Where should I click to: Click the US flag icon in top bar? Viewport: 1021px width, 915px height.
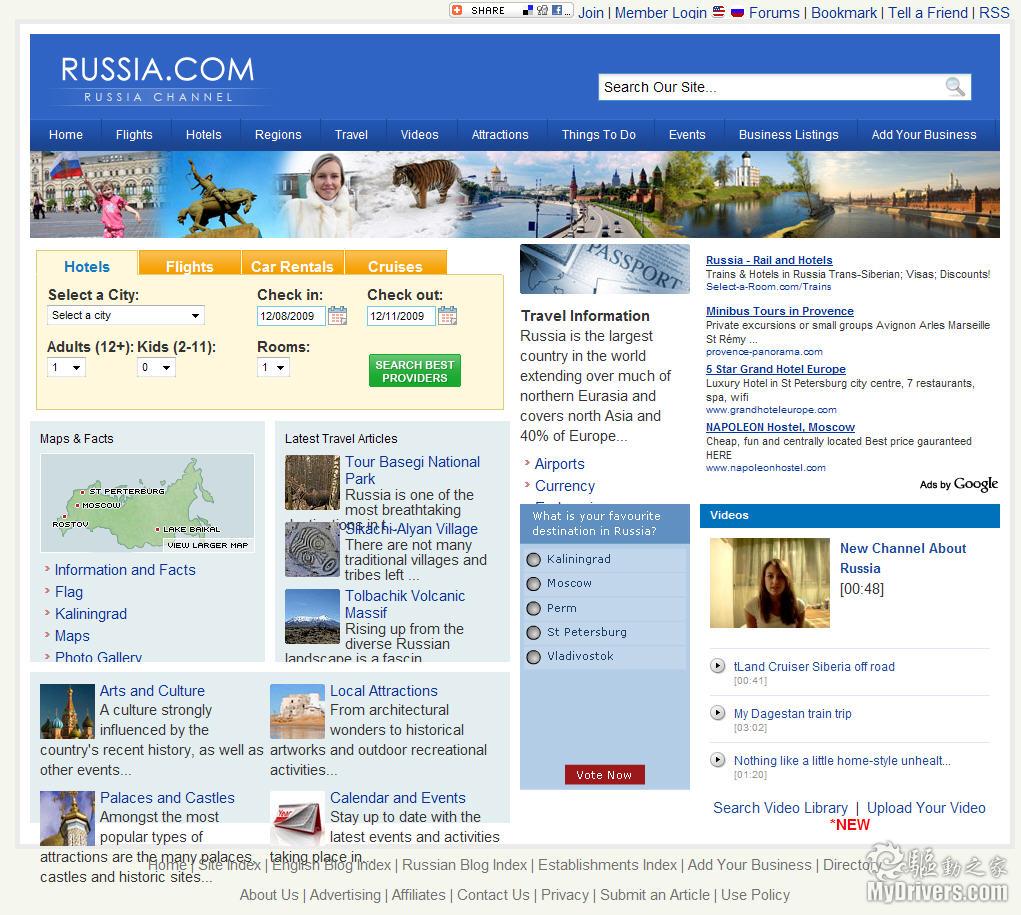719,12
